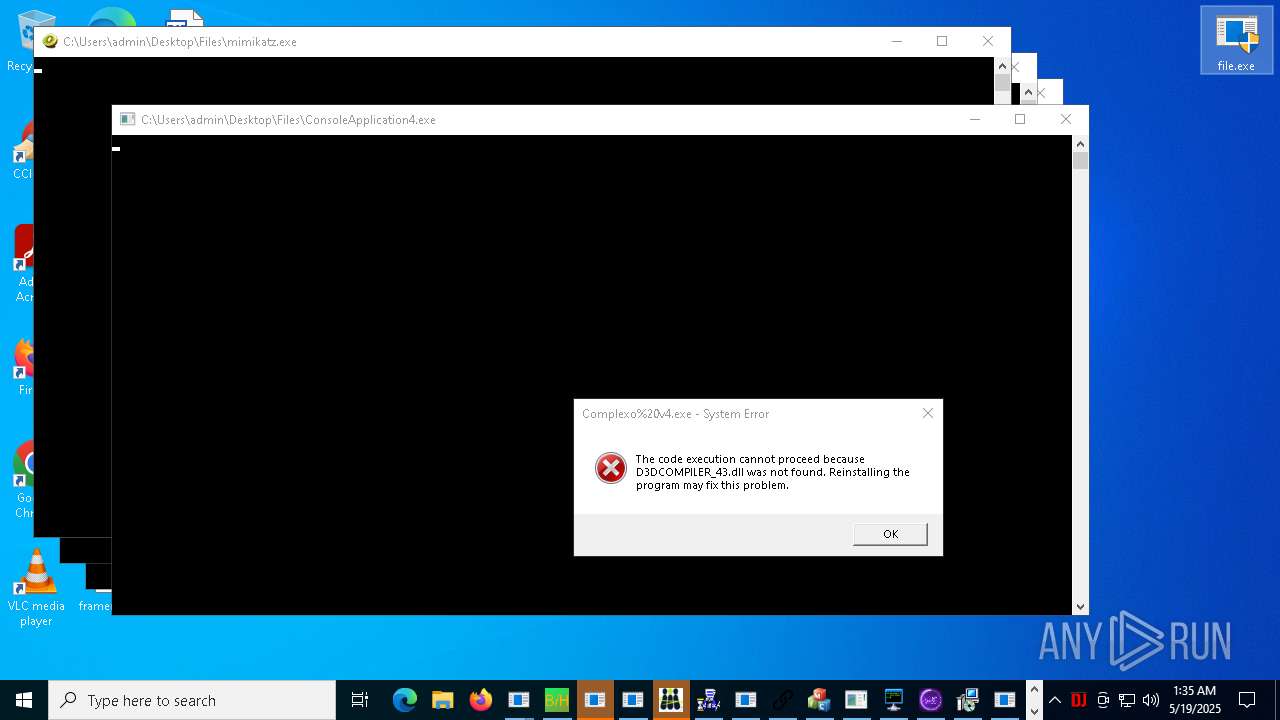The image size is (1280, 720).
Task: Close the mimikatz.exe console window
Action: 988,41
